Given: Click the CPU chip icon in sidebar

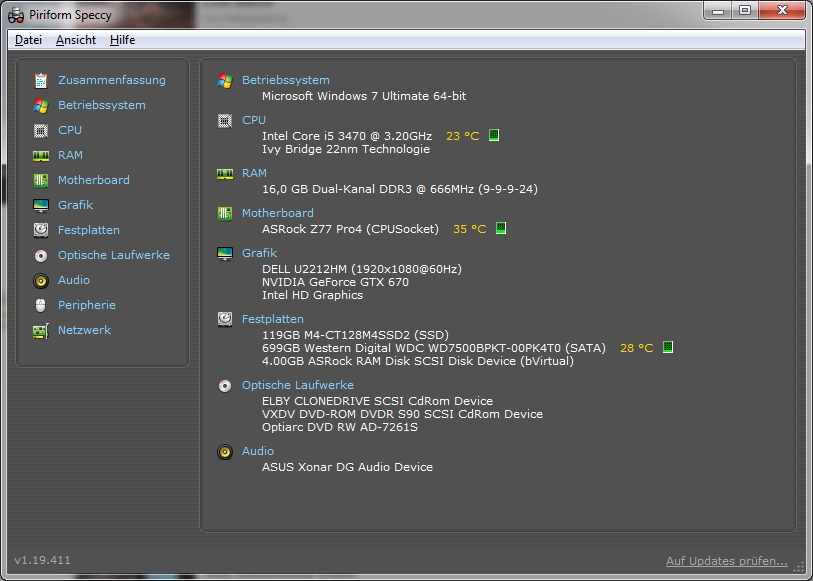Looking at the screenshot, I should pyautogui.click(x=41, y=130).
